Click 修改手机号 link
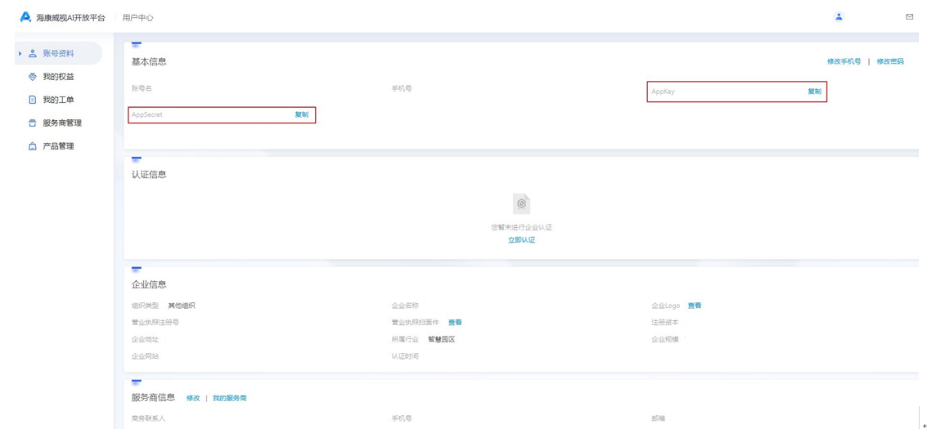 843,62
